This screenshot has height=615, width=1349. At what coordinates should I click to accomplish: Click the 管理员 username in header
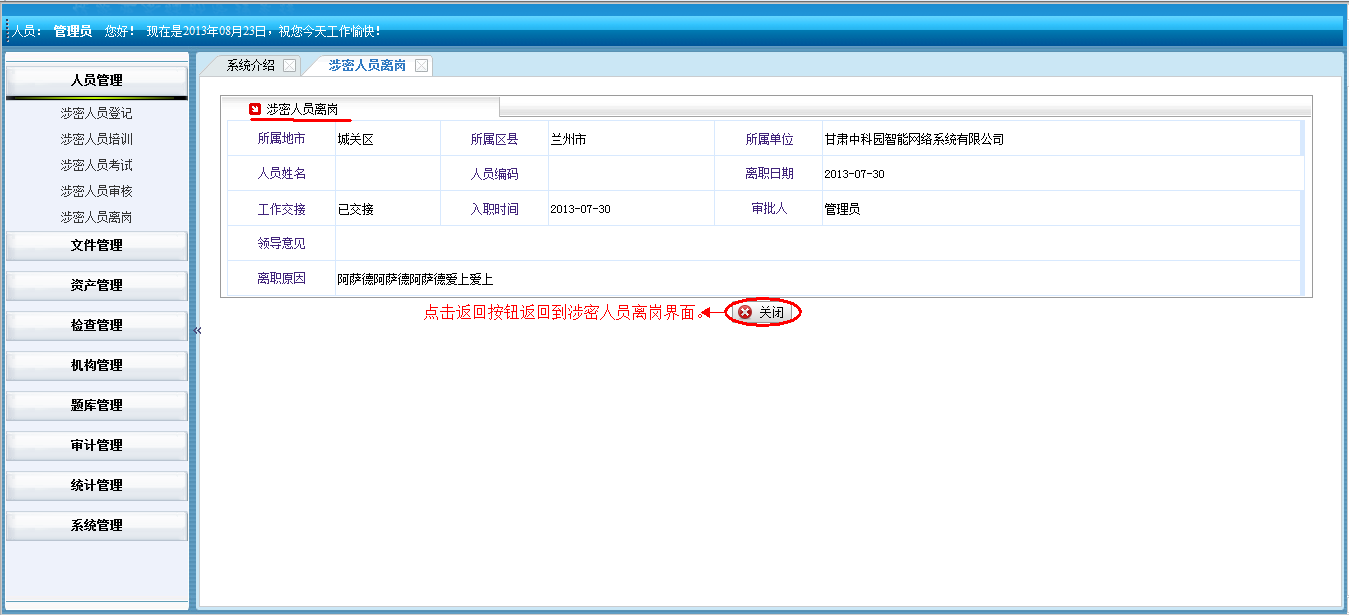pos(73,32)
